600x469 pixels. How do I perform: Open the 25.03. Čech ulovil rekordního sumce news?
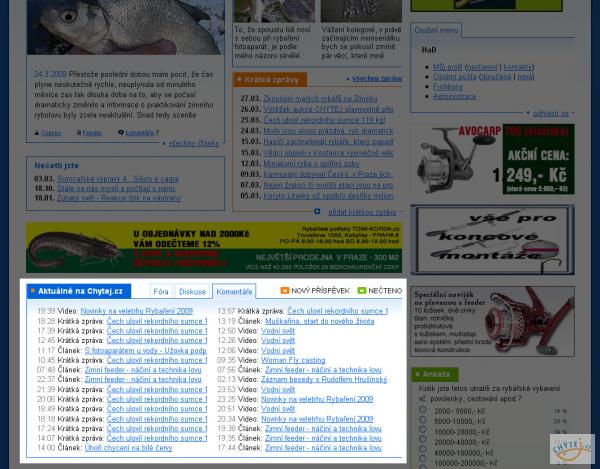pos(324,120)
